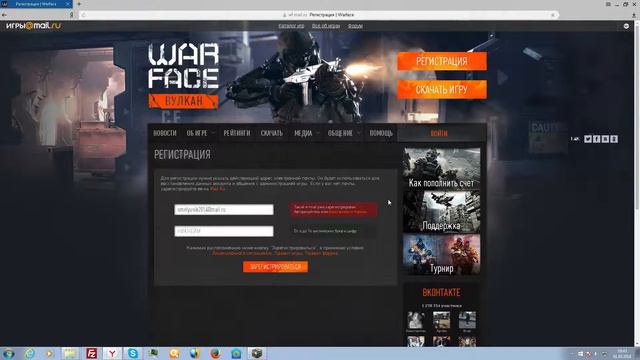This screenshot has width=640, height=360.
Task: Click the Войти login link
Action: coord(439,133)
